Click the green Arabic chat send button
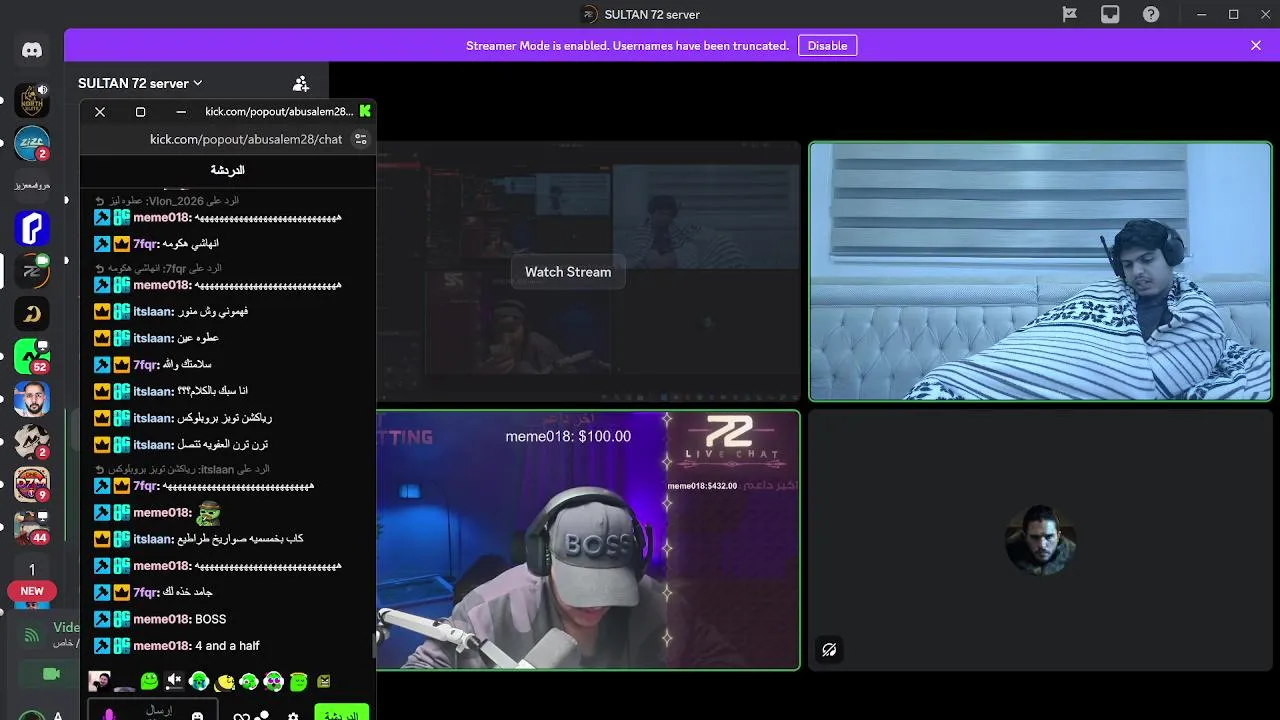1280x720 pixels. coord(342,714)
